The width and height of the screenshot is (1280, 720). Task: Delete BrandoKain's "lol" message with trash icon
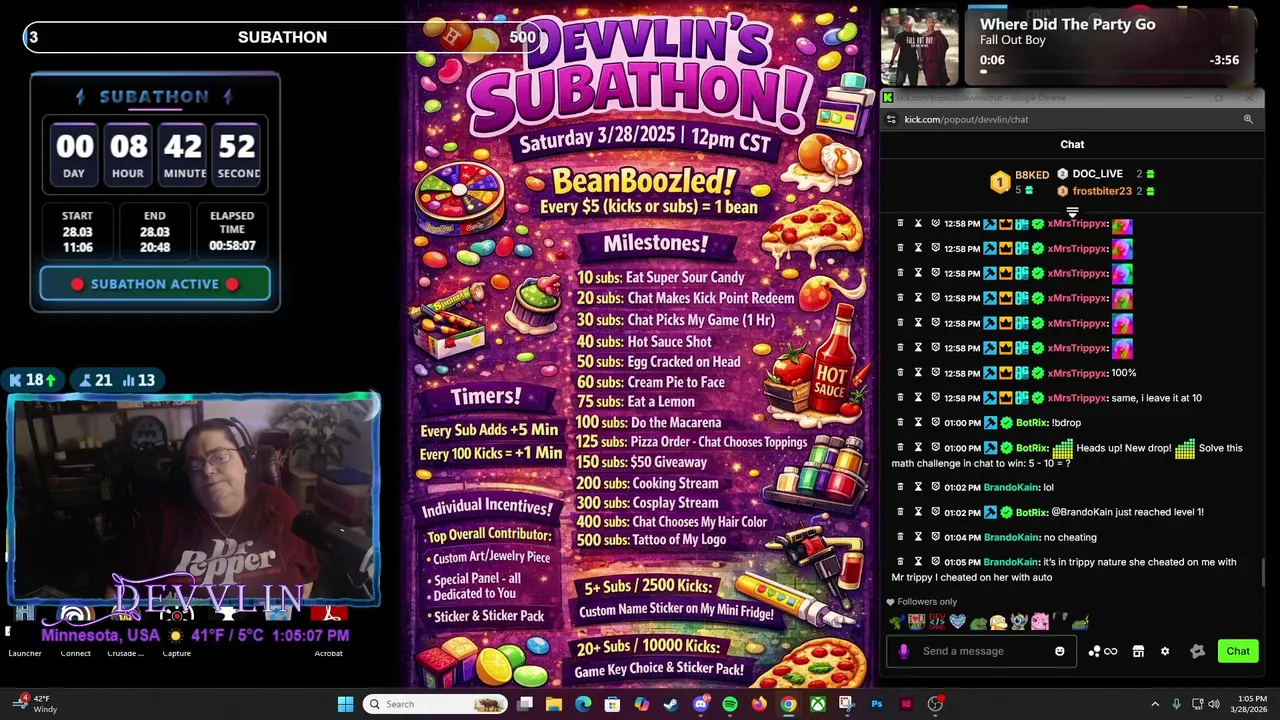click(x=900, y=487)
